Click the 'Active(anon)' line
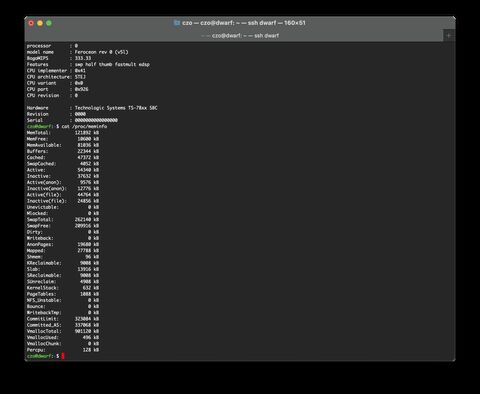The height and width of the screenshot is (394, 480). 63,182
